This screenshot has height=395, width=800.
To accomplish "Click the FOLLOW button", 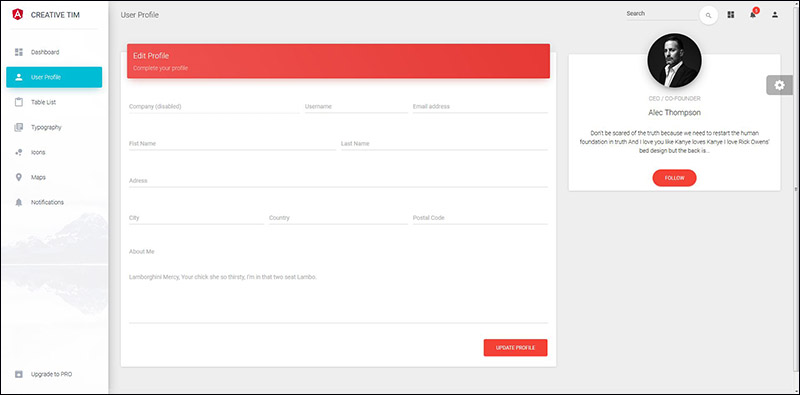I will tap(674, 178).
